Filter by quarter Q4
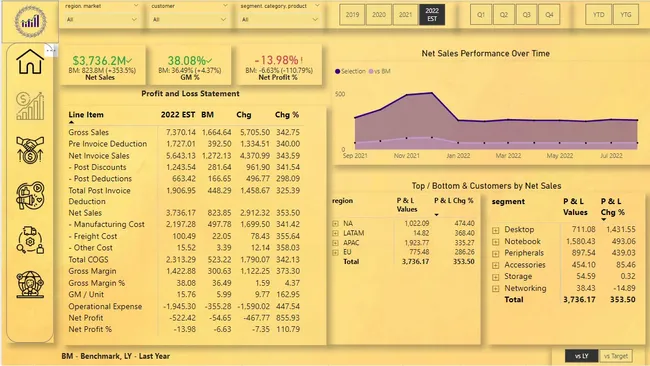650x366 pixels. tap(549, 15)
